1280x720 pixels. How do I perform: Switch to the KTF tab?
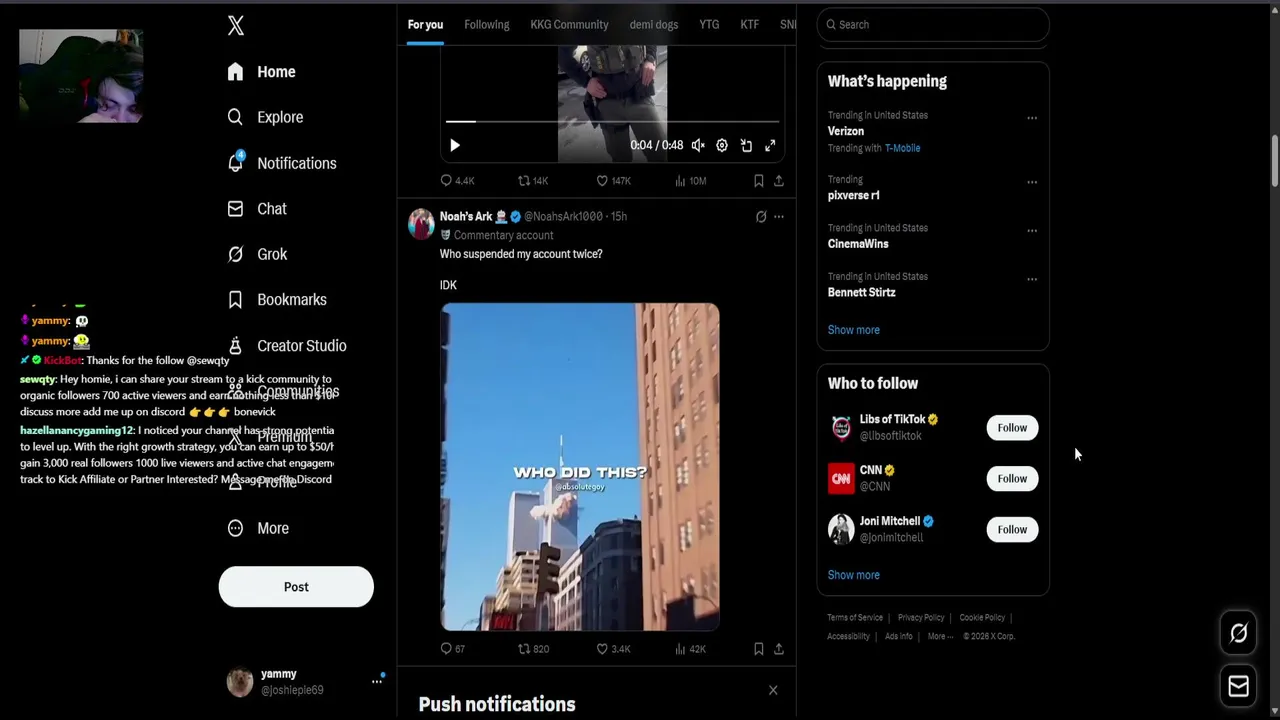pos(749,25)
